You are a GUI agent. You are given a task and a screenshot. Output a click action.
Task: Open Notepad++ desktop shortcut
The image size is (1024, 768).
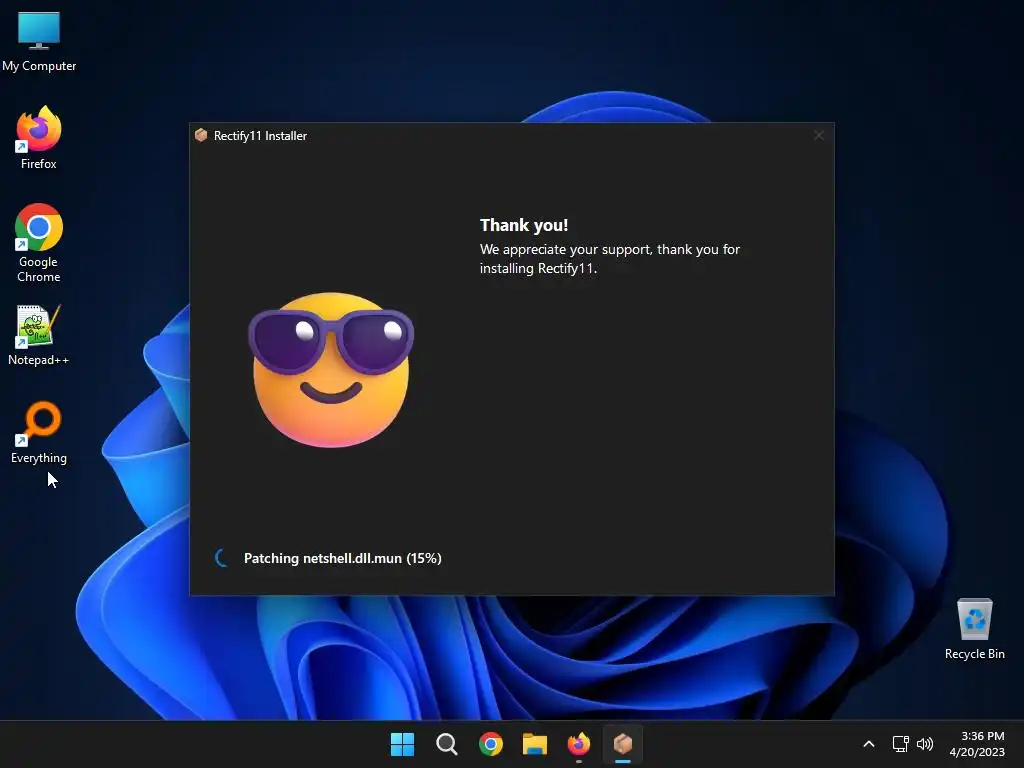coord(39,335)
